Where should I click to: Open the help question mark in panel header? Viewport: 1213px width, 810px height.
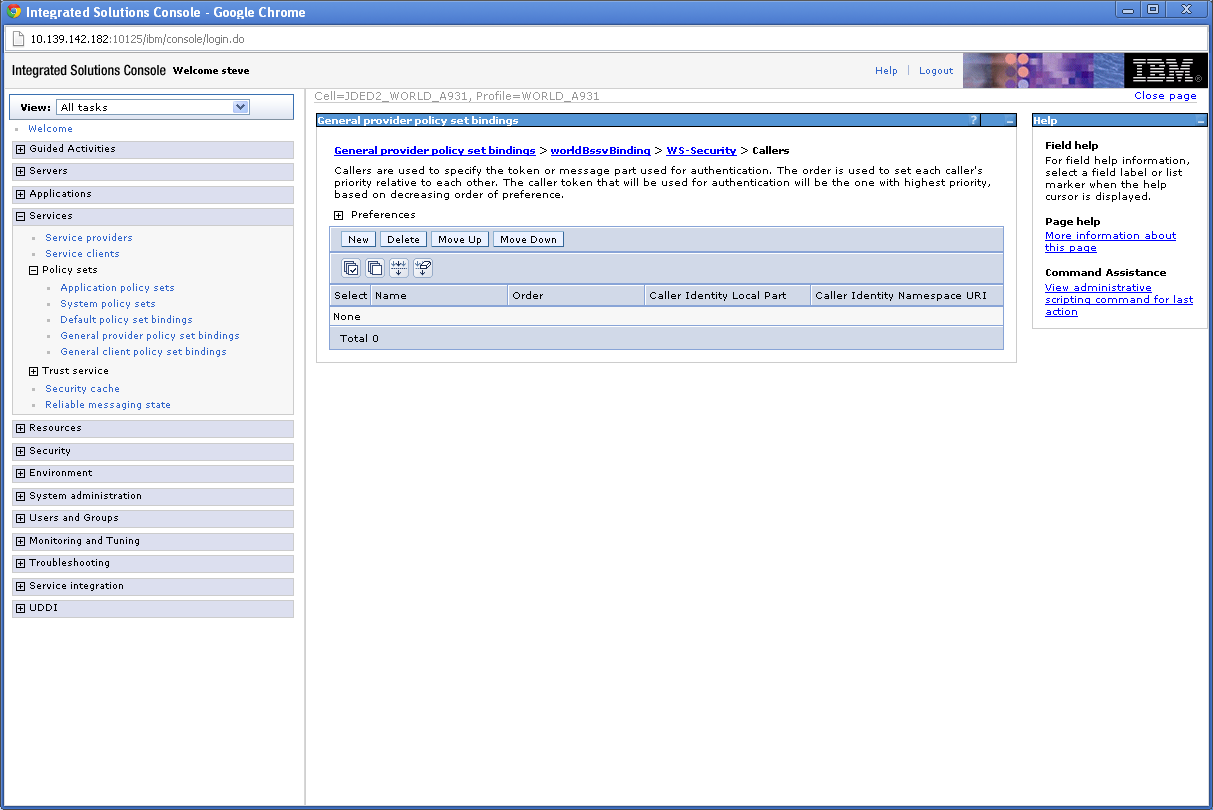click(x=973, y=120)
